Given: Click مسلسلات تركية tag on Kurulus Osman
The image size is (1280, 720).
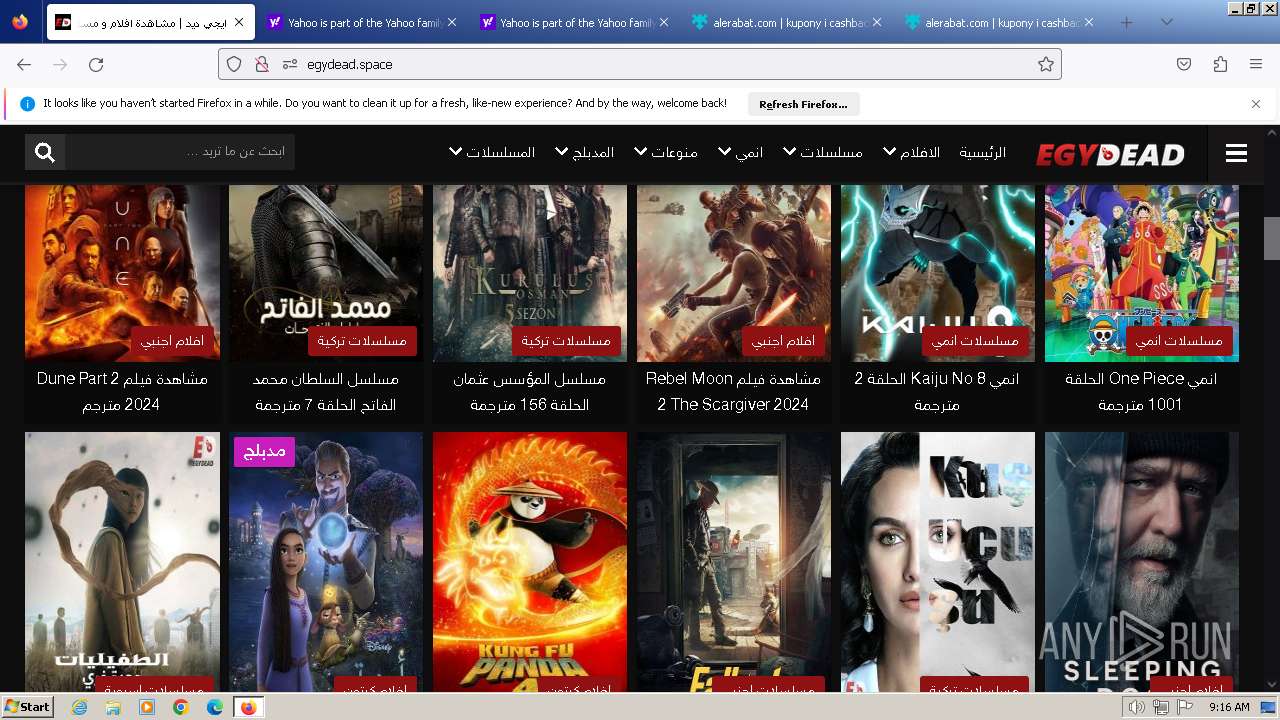Looking at the screenshot, I should tap(566, 341).
